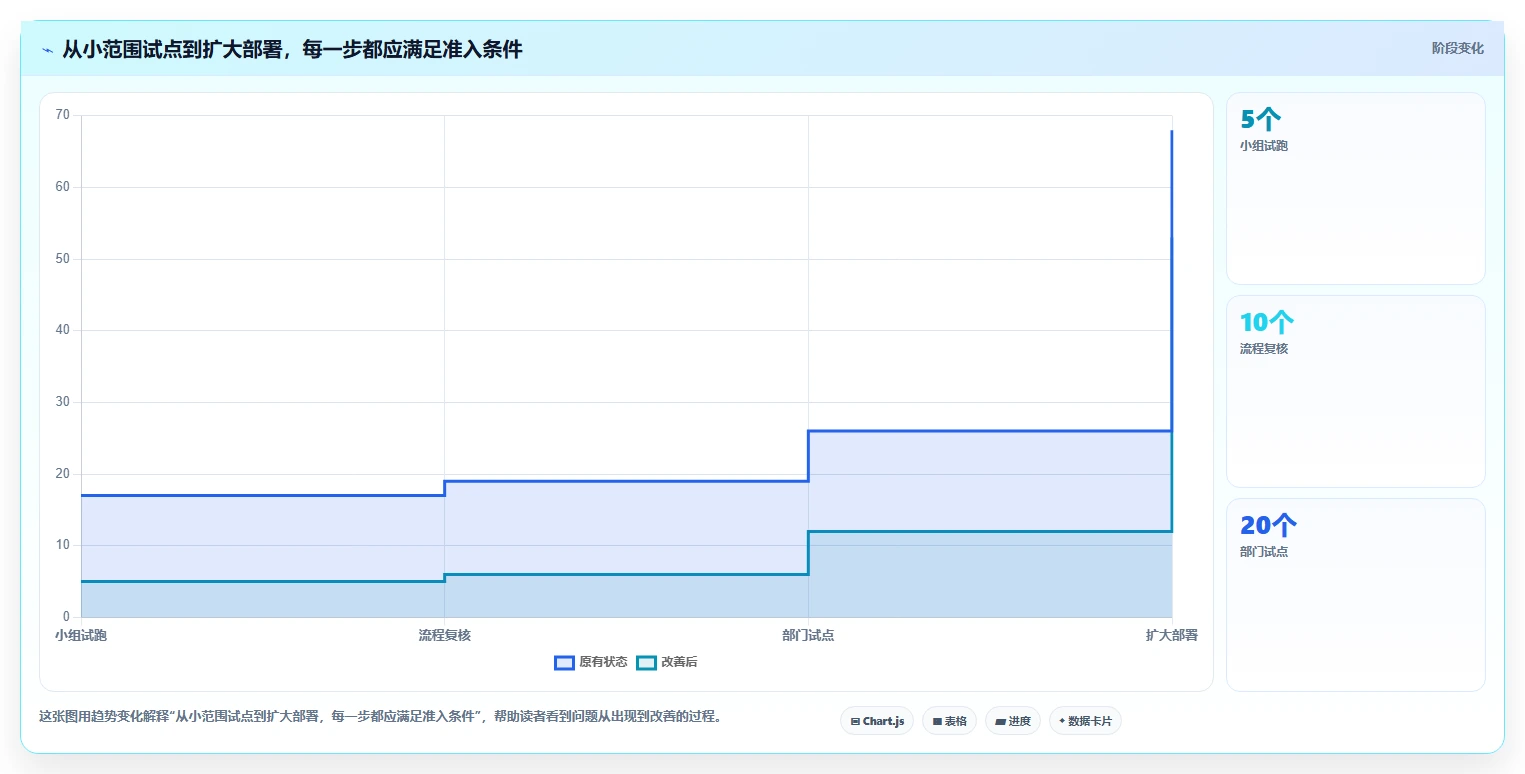The width and height of the screenshot is (1525, 774).
Task: Click the 20 y-axis tick label
Action: click(63, 474)
